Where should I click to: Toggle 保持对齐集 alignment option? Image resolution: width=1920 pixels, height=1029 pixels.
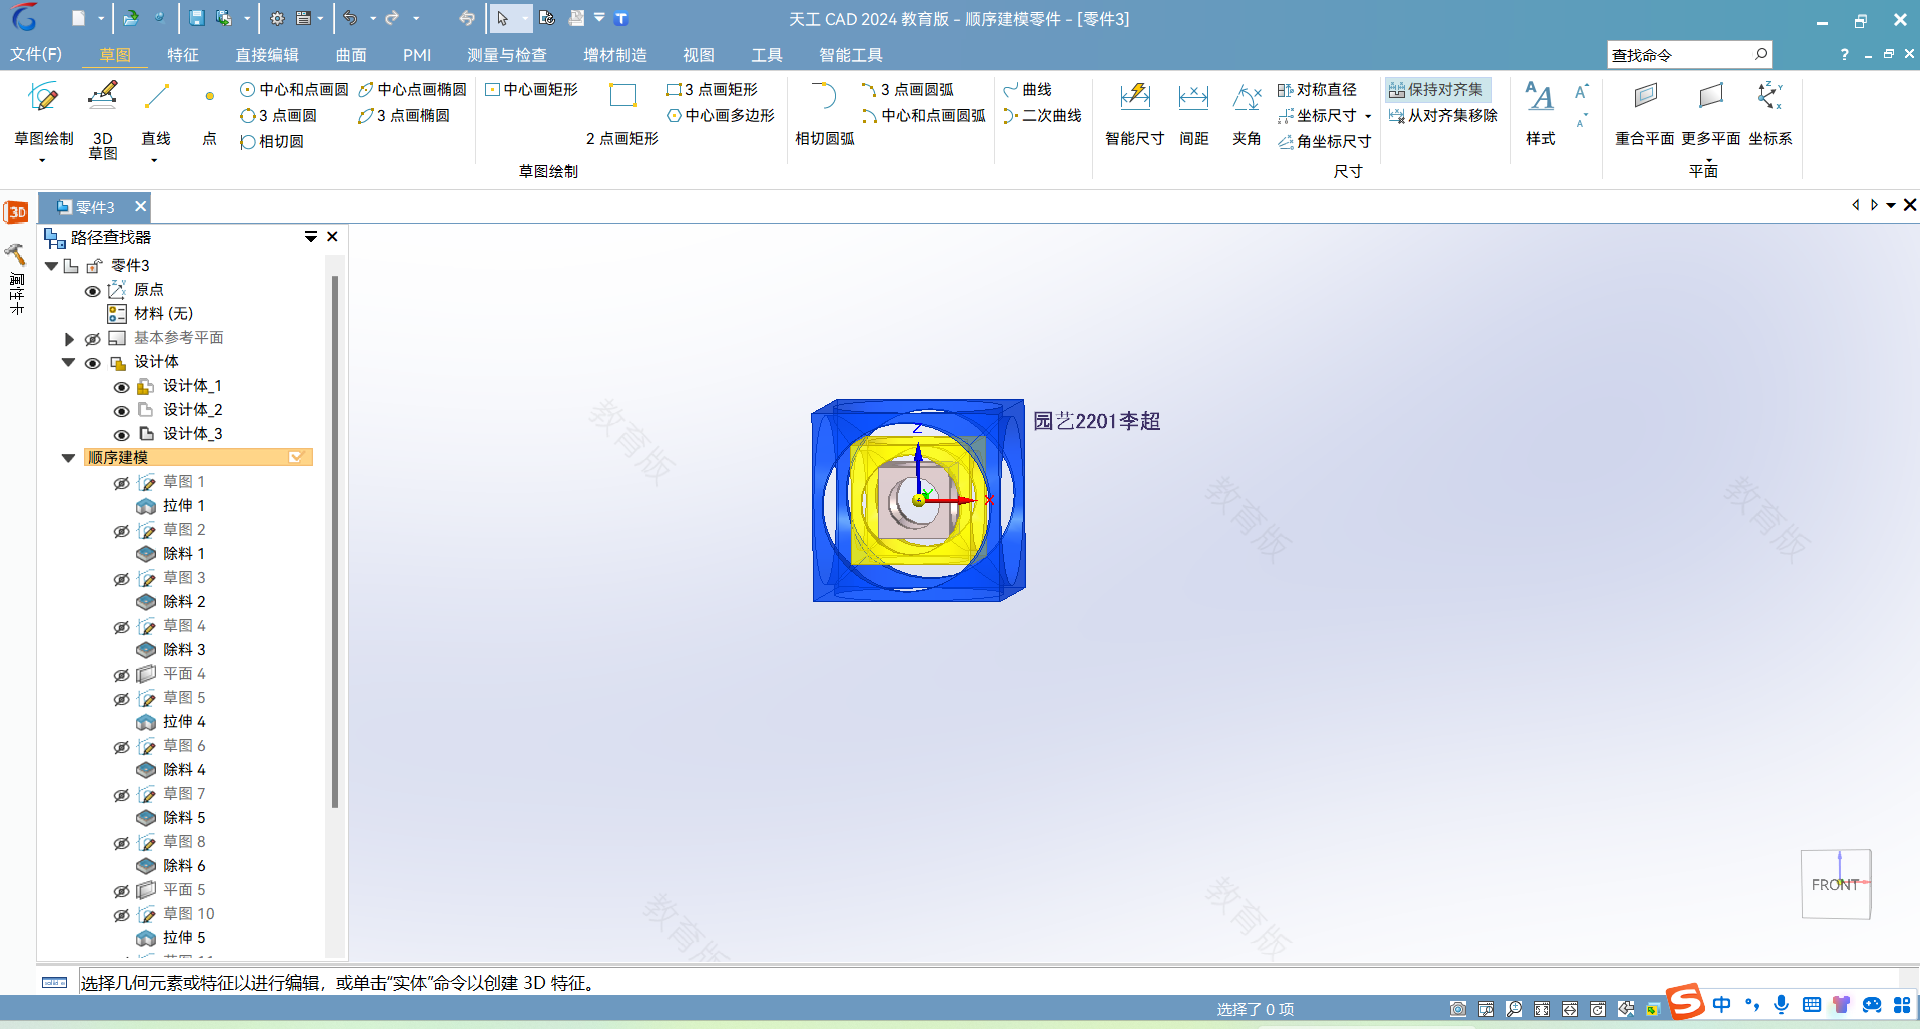coord(1437,90)
